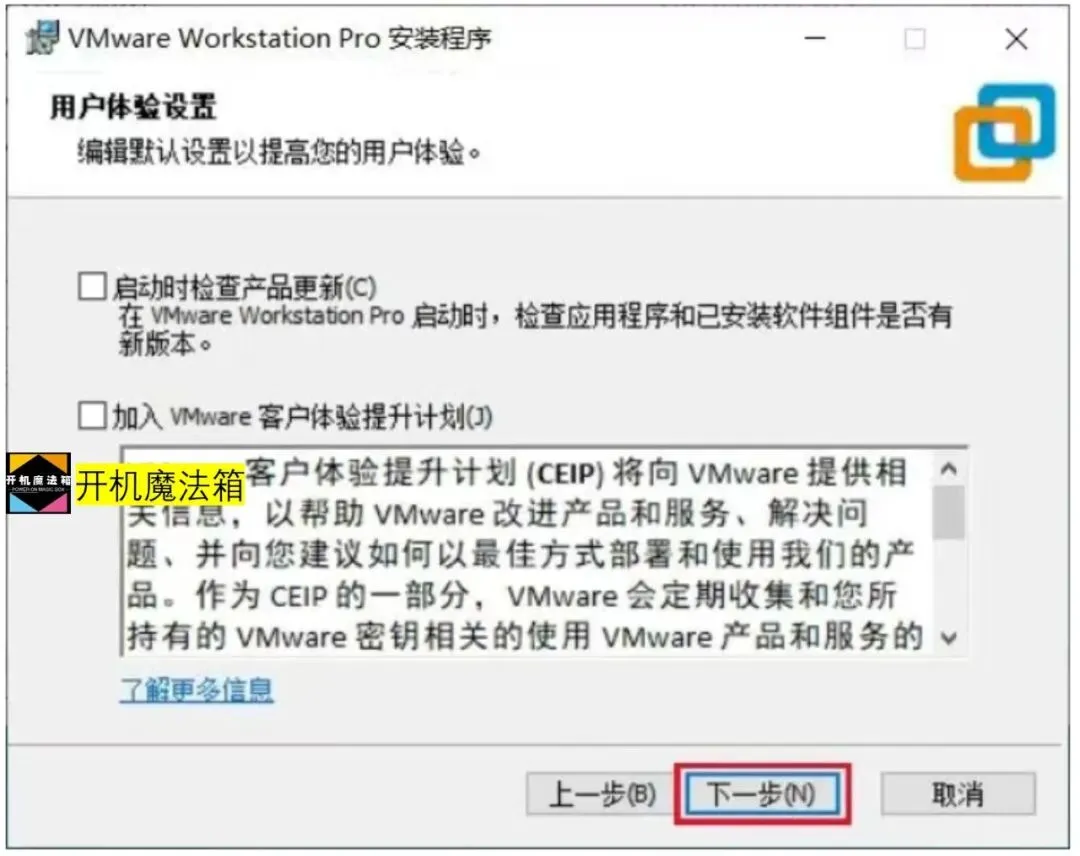The width and height of the screenshot is (1080, 856).
Task: Tick 加入 VMware 客户体验提升计划 checkbox
Action: pyautogui.click(x=92, y=415)
